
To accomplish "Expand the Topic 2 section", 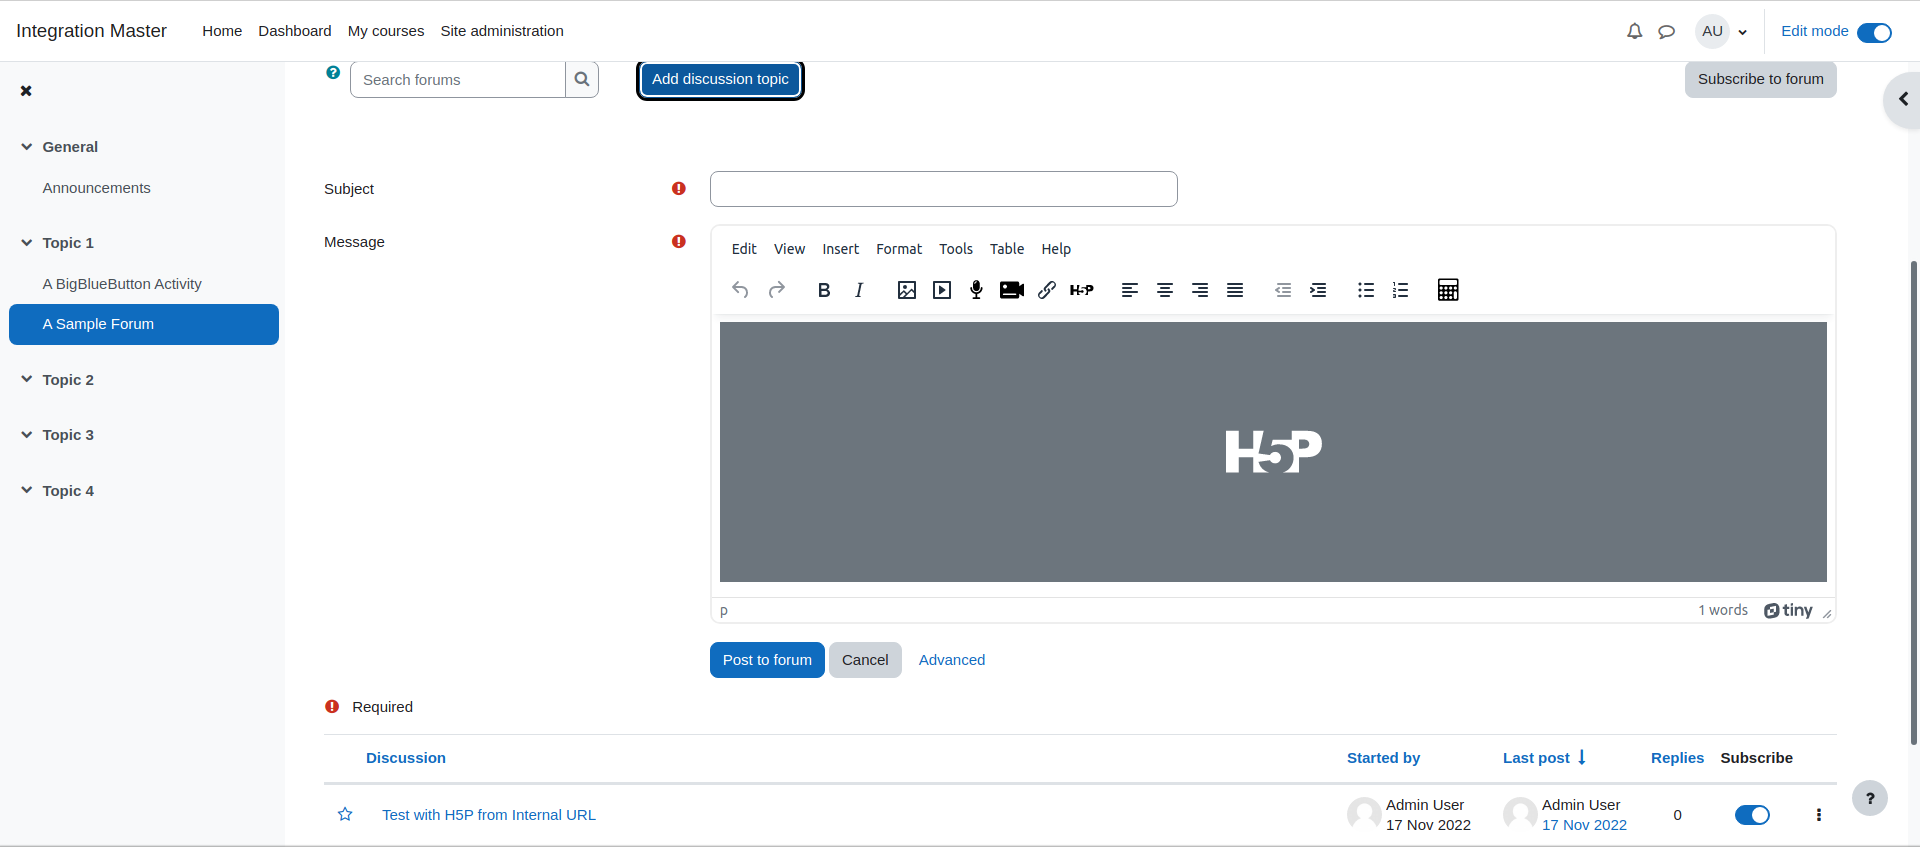I will pyautogui.click(x=27, y=380).
